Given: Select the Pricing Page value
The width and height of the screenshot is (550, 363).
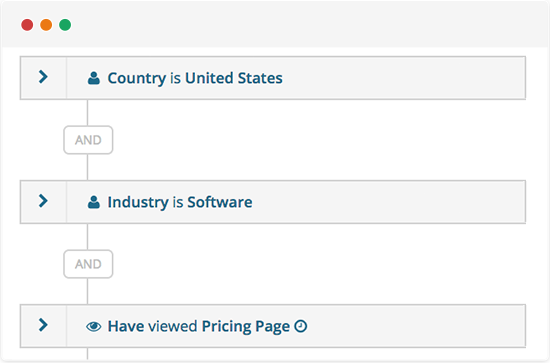Looking at the screenshot, I should (x=246, y=327).
